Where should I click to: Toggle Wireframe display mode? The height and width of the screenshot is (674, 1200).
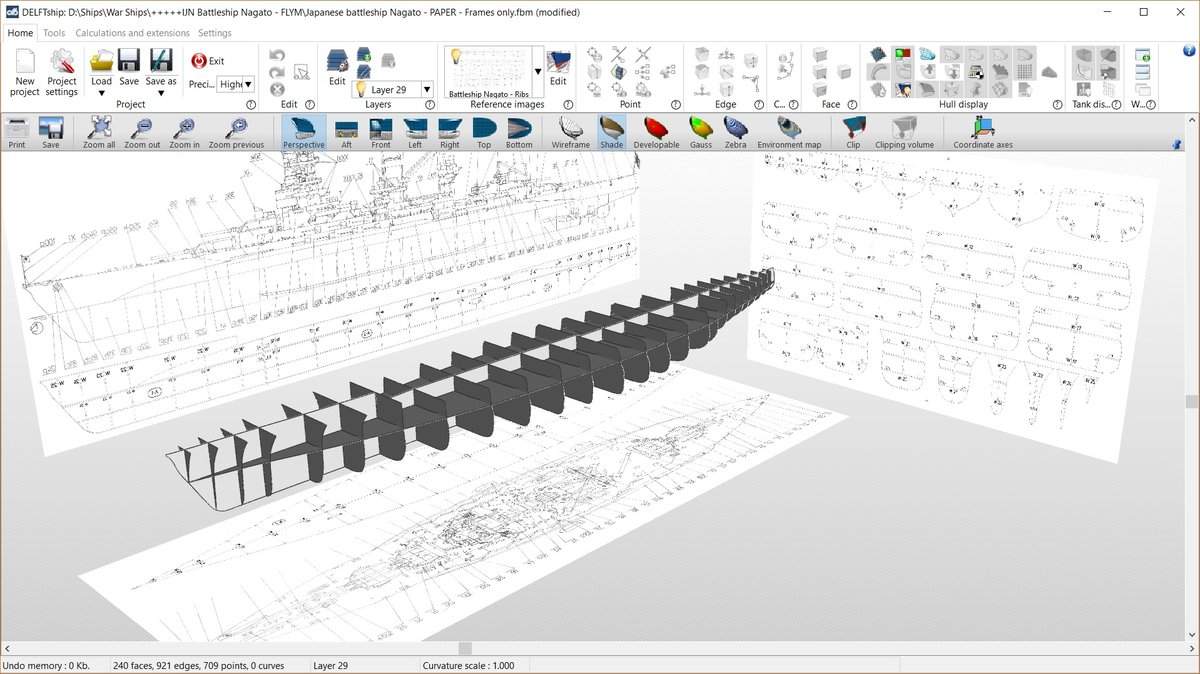571,132
